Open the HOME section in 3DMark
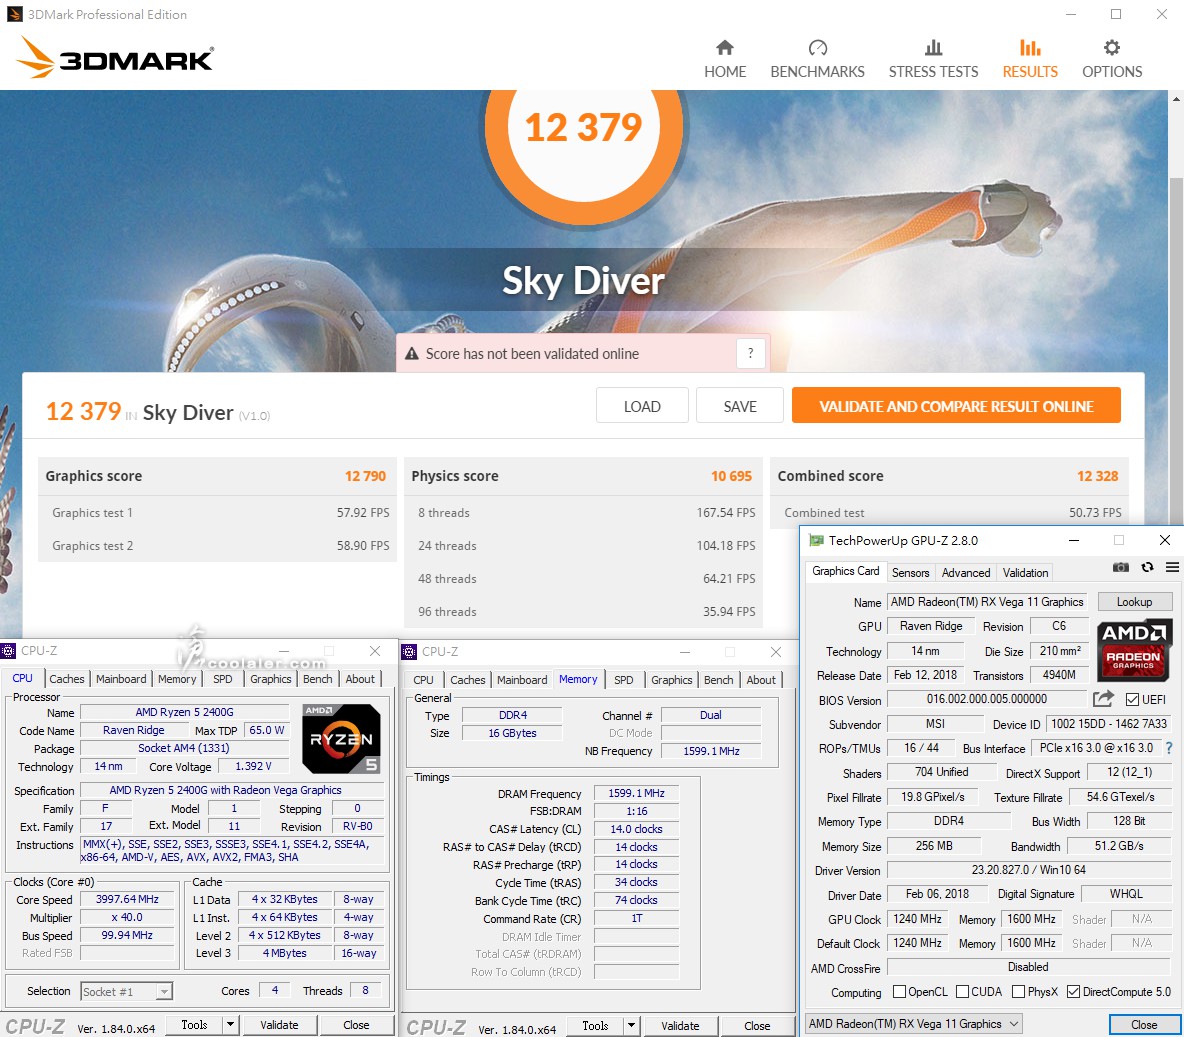This screenshot has height=1037, width=1184. (725, 60)
